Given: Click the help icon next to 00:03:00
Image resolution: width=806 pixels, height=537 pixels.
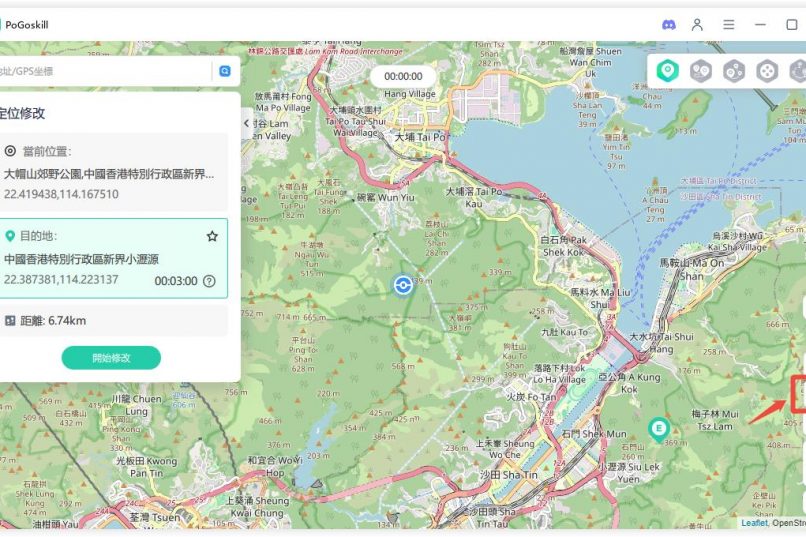Looking at the screenshot, I should pos(209,281).
